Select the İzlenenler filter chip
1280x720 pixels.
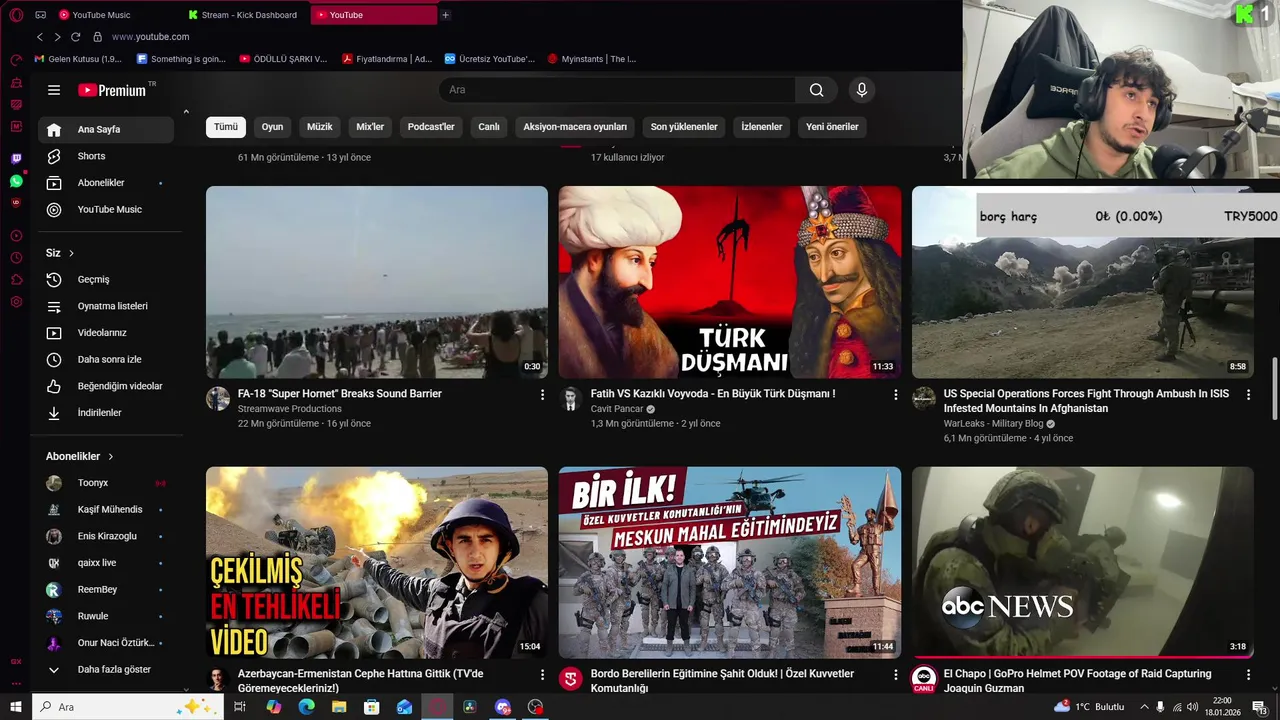(x=762, y=127)
